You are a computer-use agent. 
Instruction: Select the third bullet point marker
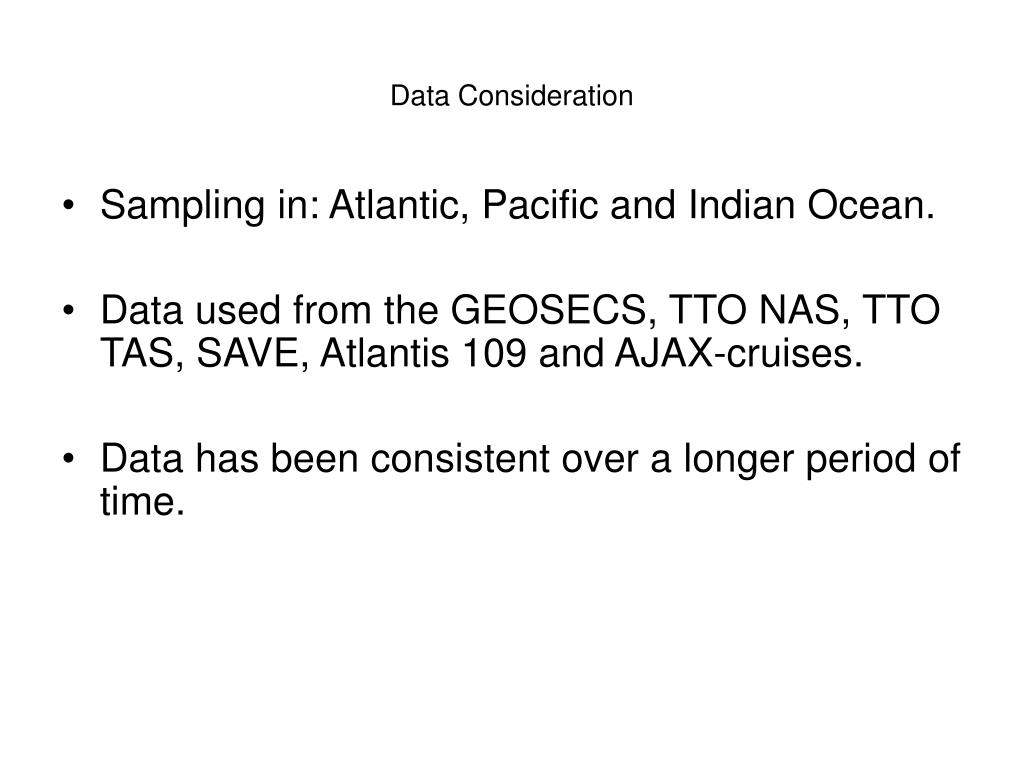pyautogui.click(x=69, y=459)
